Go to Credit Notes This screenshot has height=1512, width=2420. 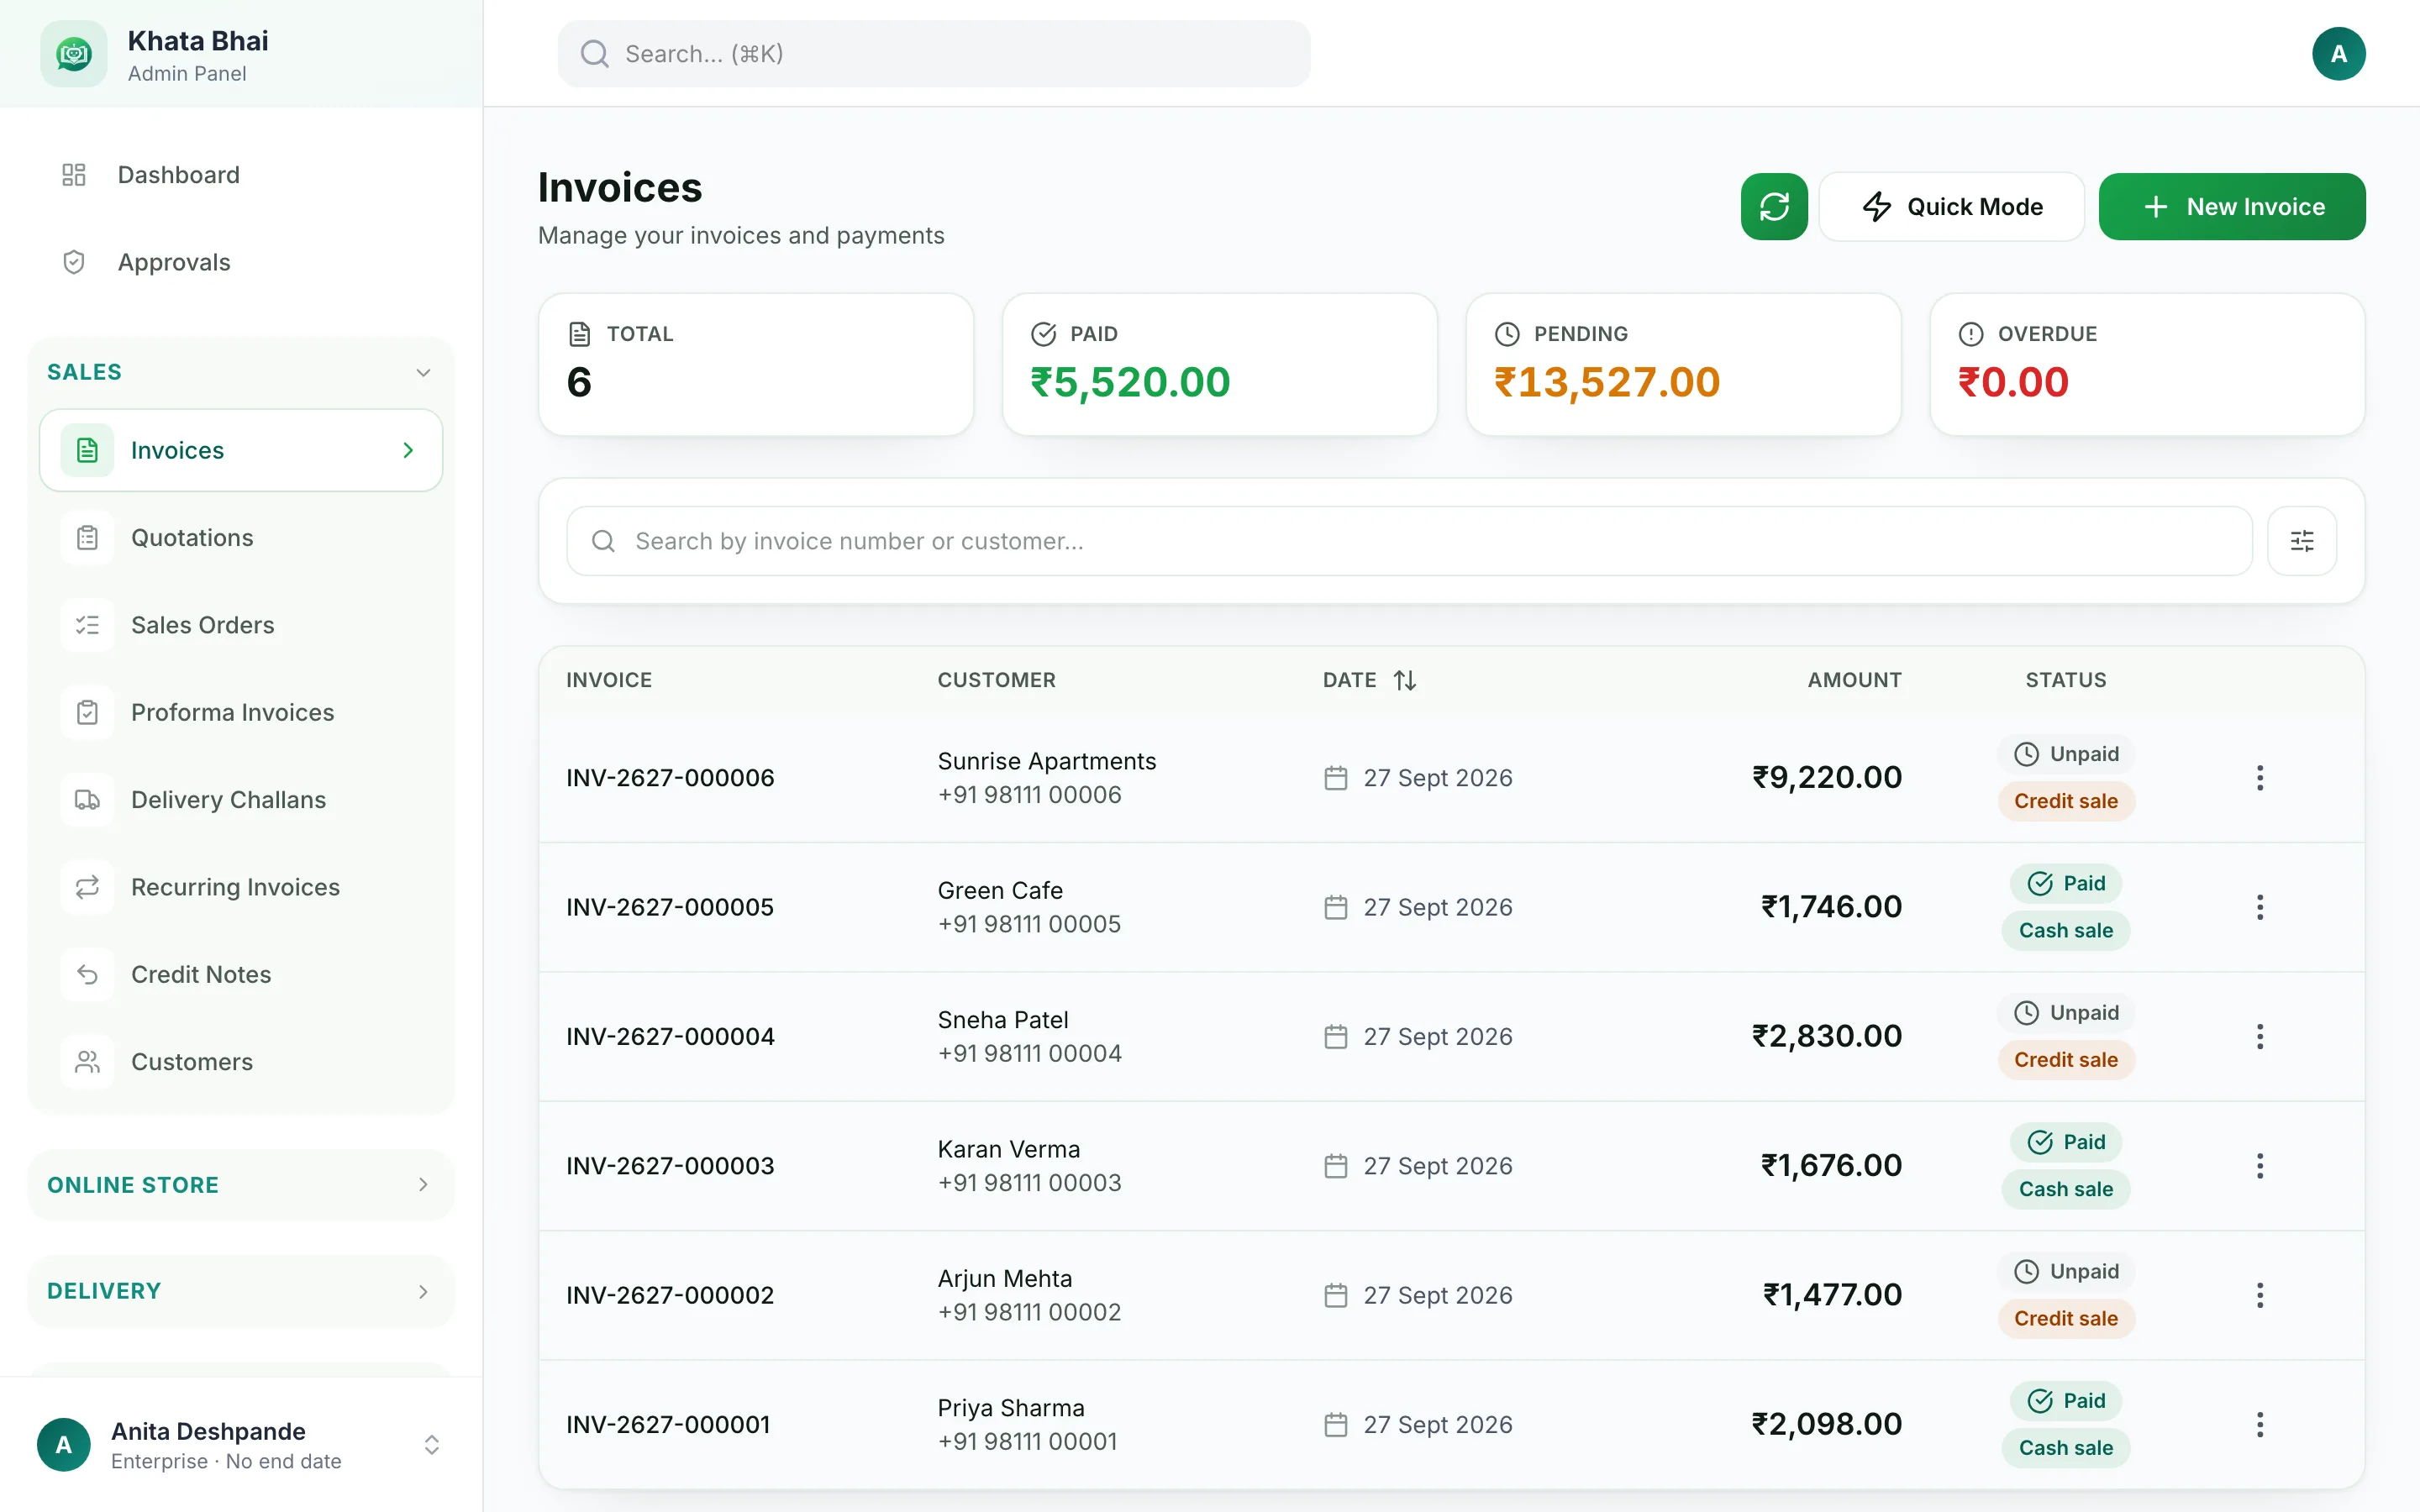pyautogui.click(x=240, y=975)
